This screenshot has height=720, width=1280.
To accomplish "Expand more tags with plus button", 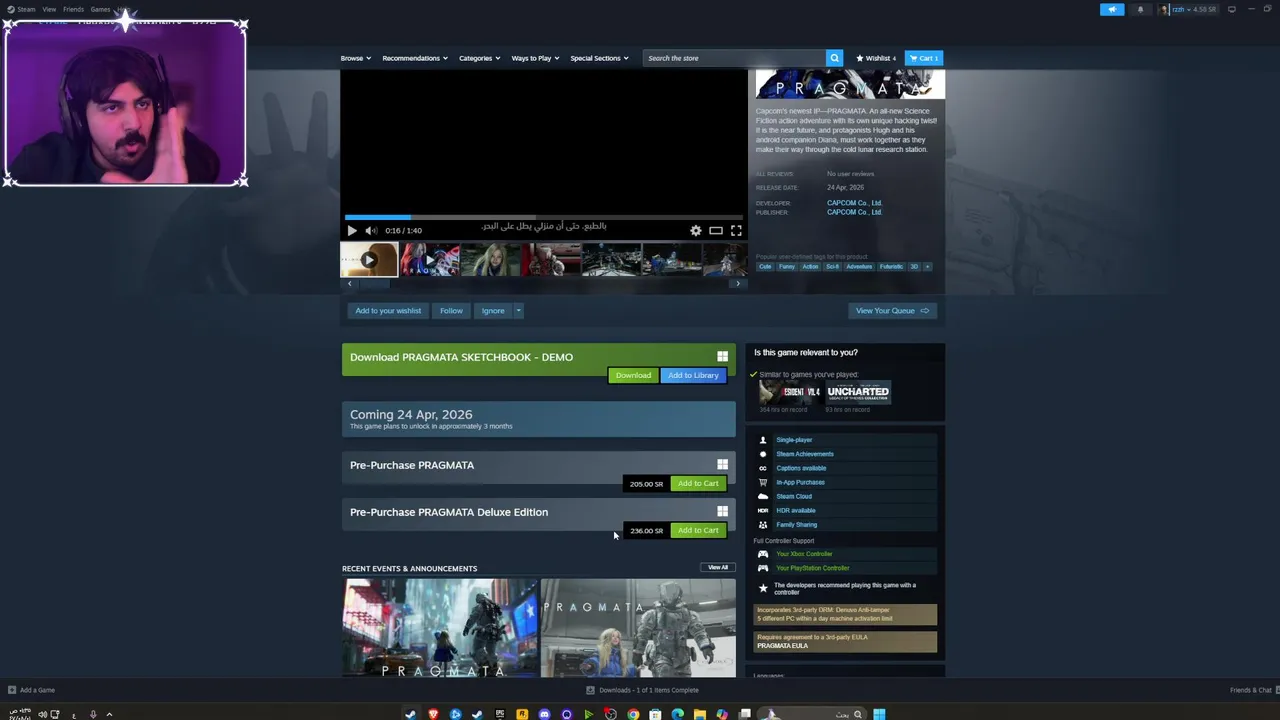I will pyautogui.click(x=927, y=267).
